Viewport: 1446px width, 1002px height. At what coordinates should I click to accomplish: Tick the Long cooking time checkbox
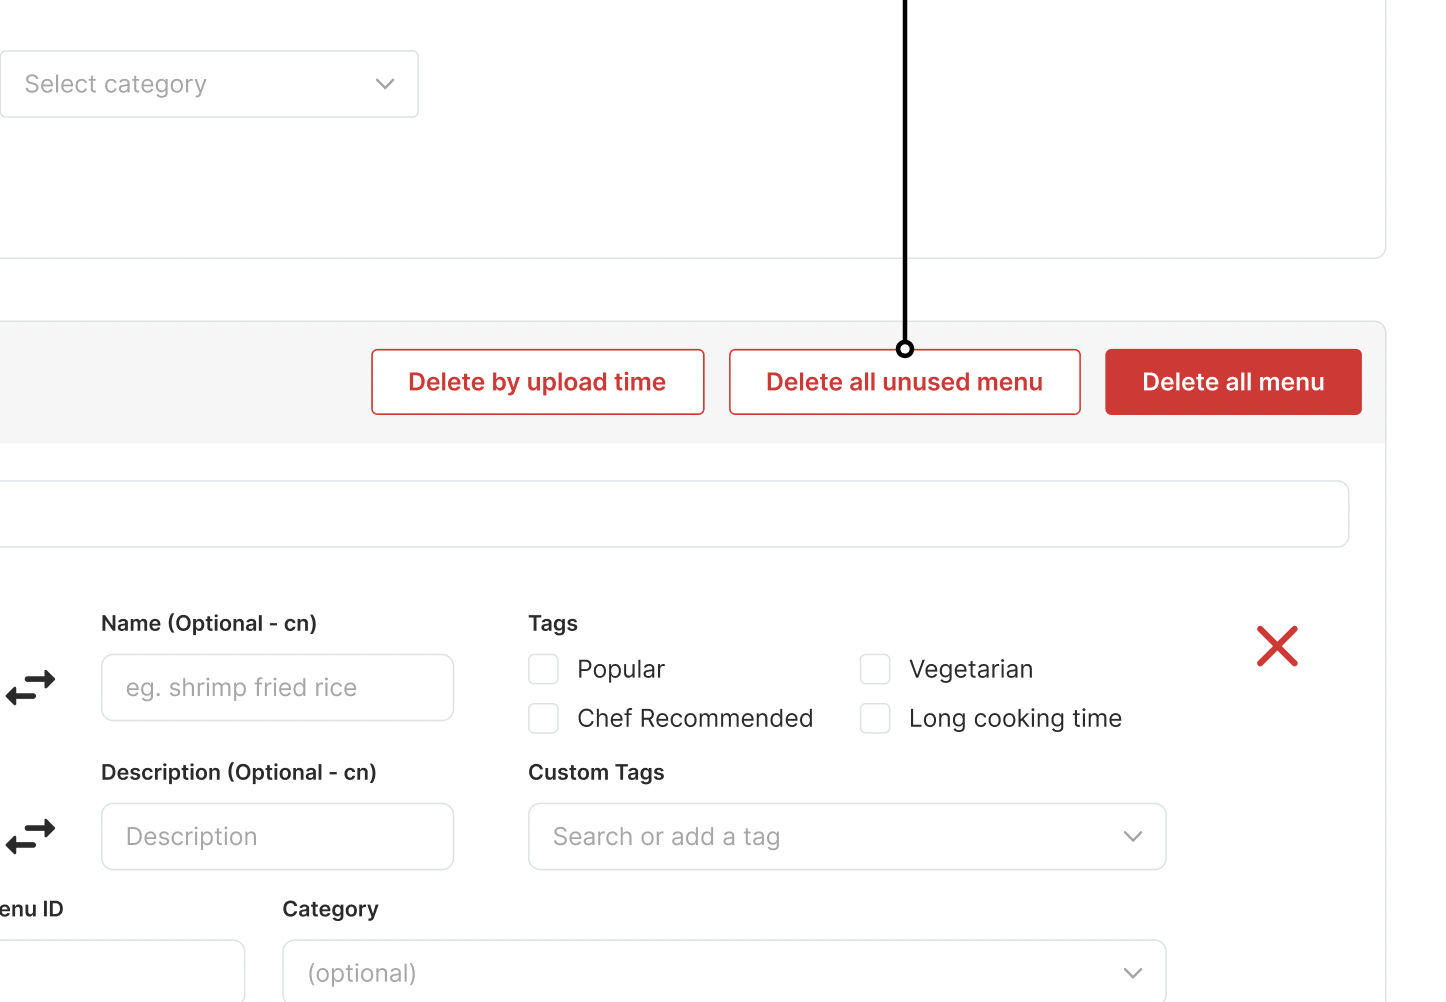point(875,718)
